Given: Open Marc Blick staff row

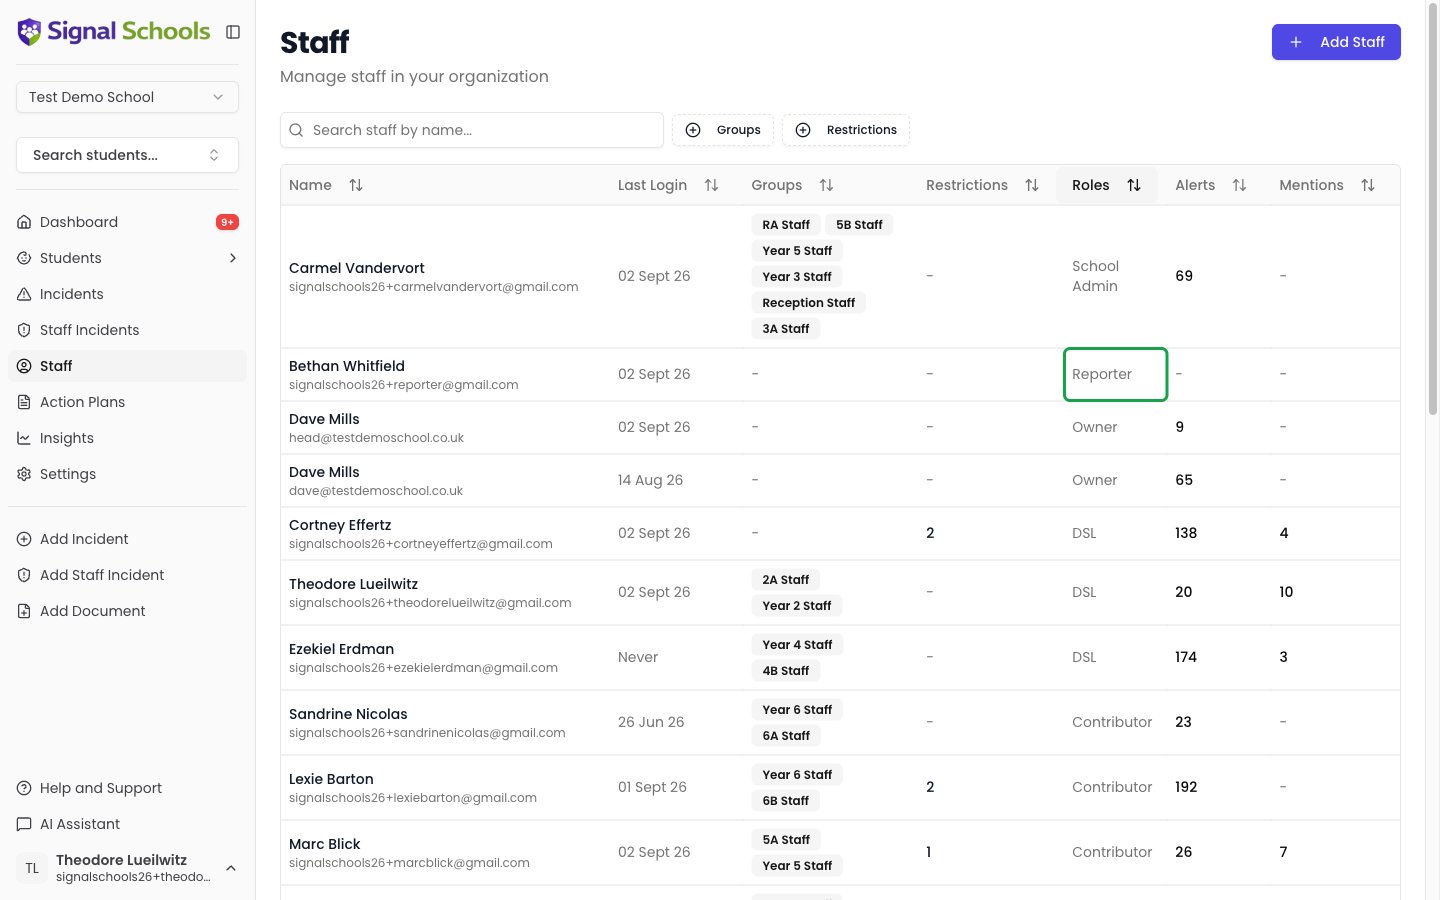Looking at the screenshot, I should (840, 852).
